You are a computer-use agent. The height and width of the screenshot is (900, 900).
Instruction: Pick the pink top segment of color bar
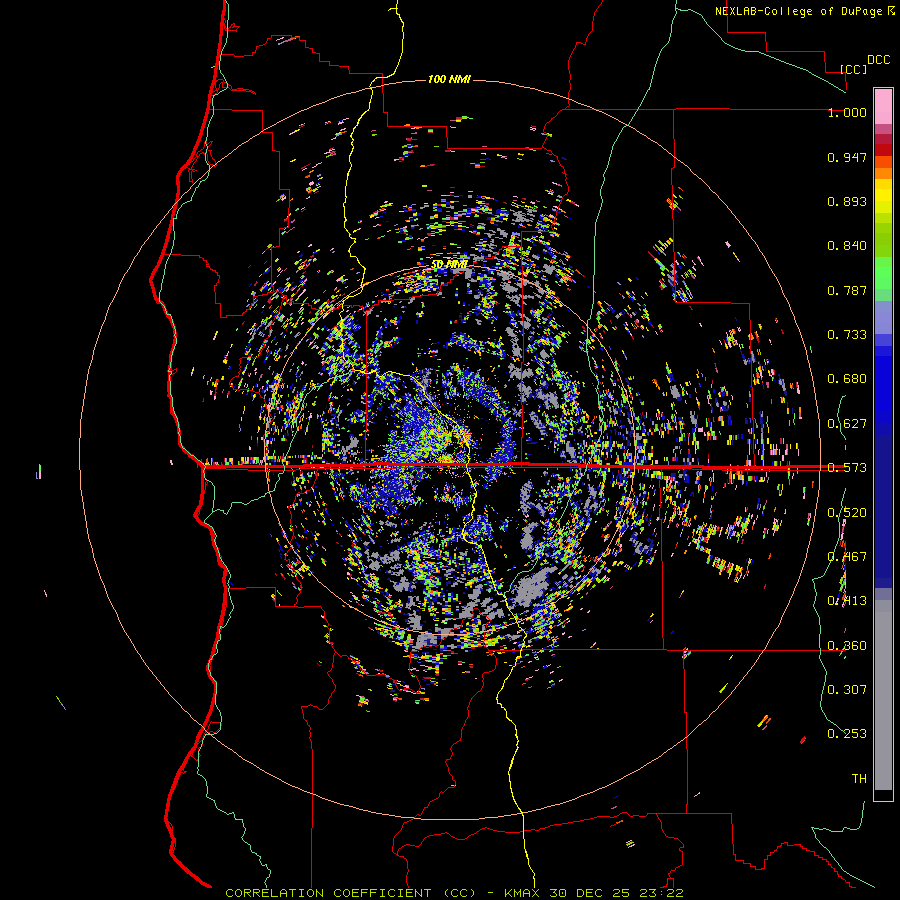tap(883, 106)
